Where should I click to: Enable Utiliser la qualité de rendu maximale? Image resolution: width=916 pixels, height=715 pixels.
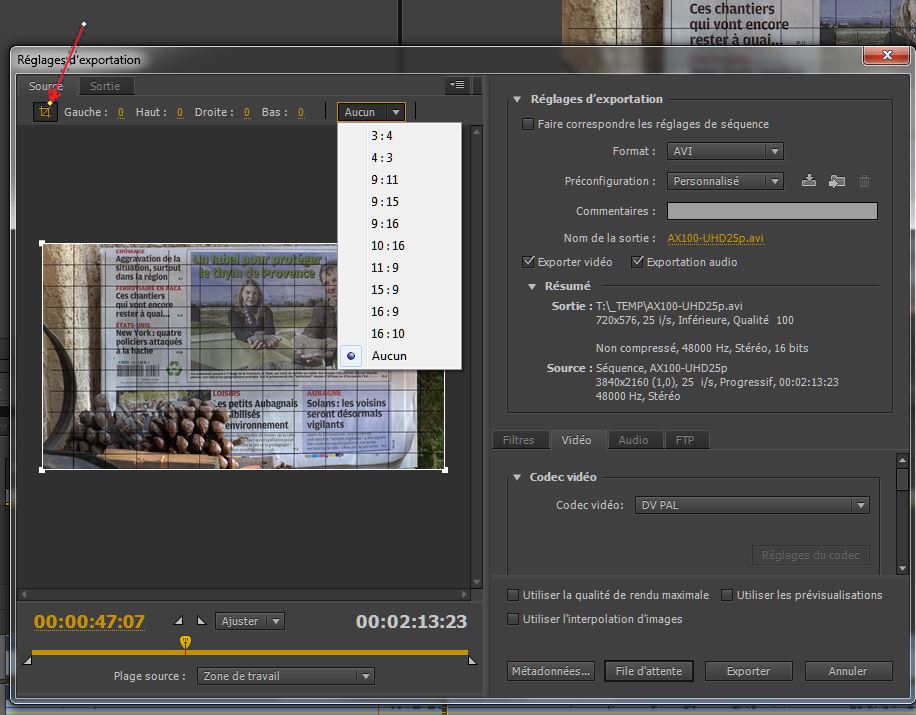click(x=513, y=595)
